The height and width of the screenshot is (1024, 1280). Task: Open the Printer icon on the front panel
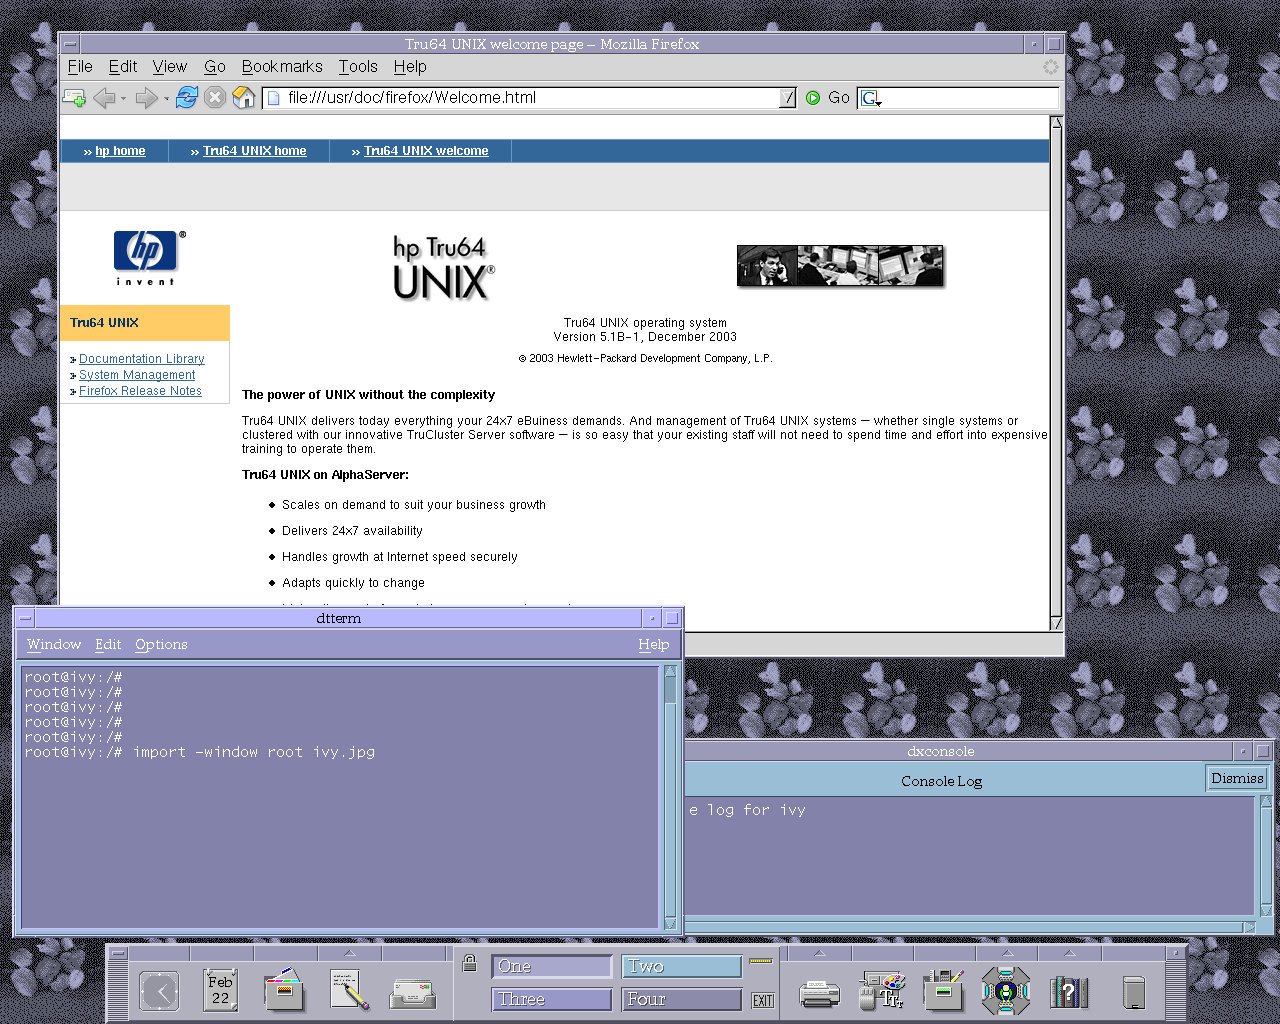point(819,993)
